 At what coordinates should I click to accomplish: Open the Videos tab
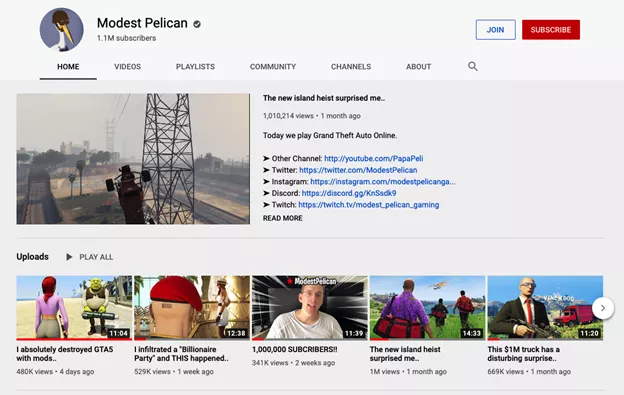[127, 66]
